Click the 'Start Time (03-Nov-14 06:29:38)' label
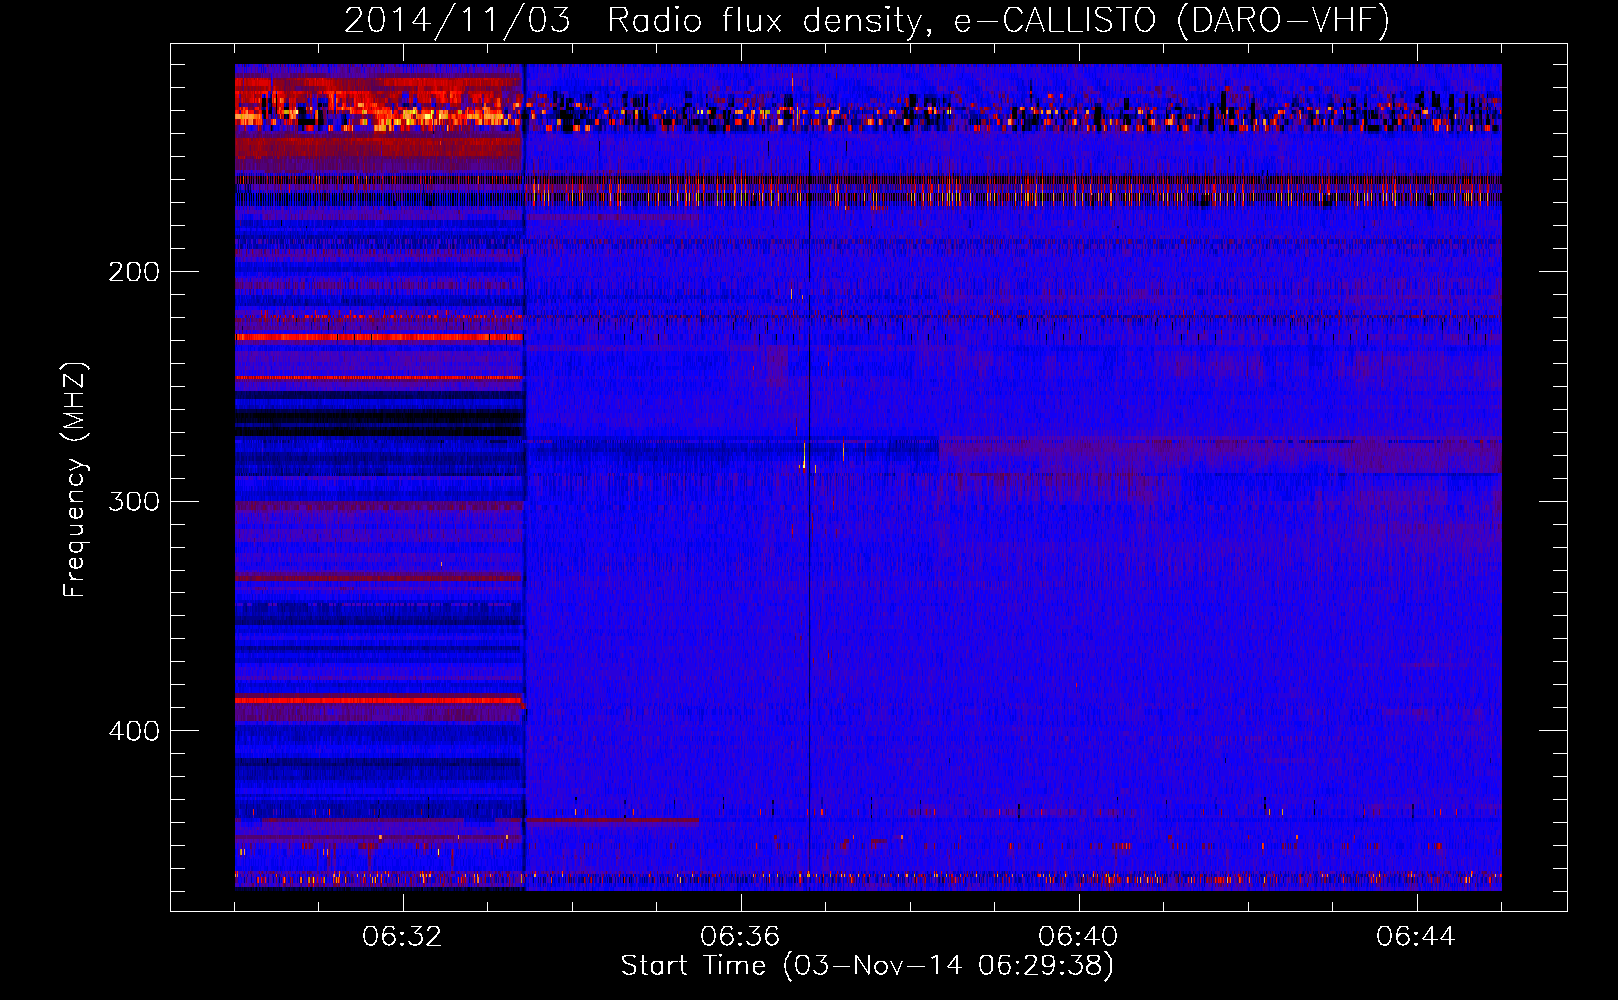The width and height of the screenshot is (1618, 1000). click(x=867, y=966)
